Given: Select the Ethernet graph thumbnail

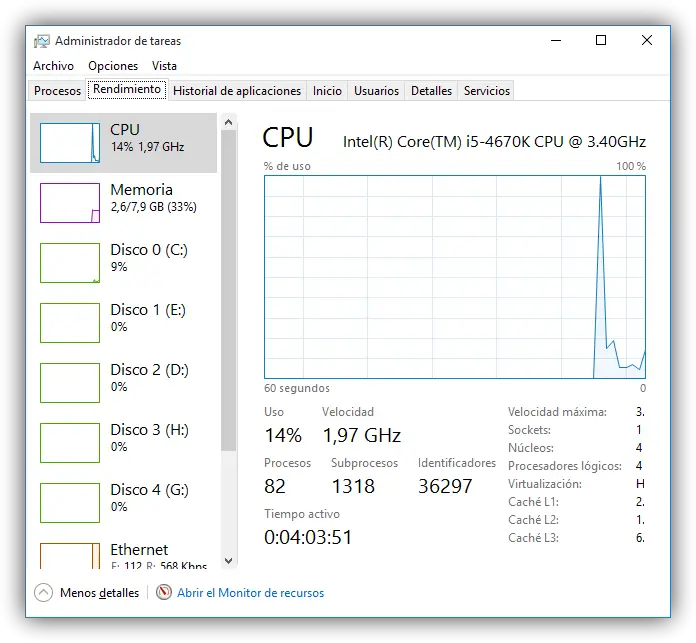Looking at the screenshot, I should [70, 556].
